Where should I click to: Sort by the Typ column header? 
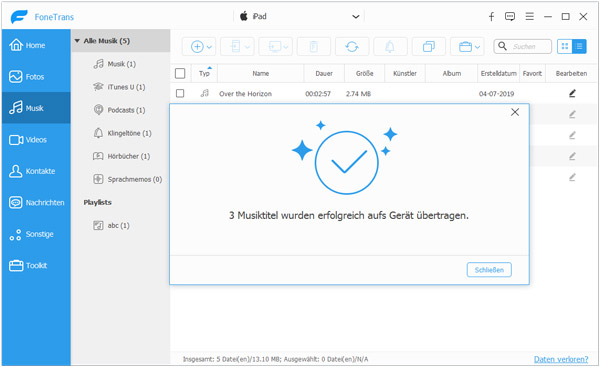[204, 73]
